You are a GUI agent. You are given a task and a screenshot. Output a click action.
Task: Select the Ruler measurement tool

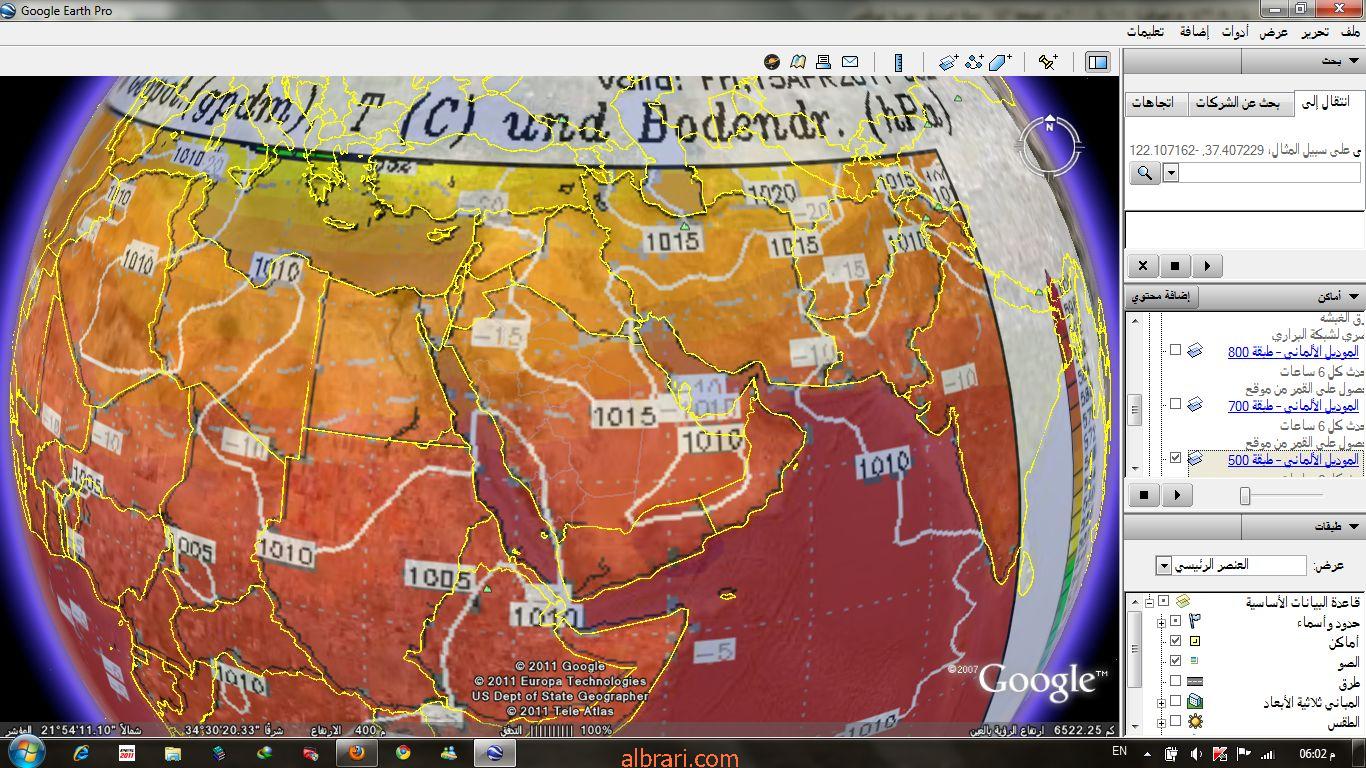(x=898, y=62)
